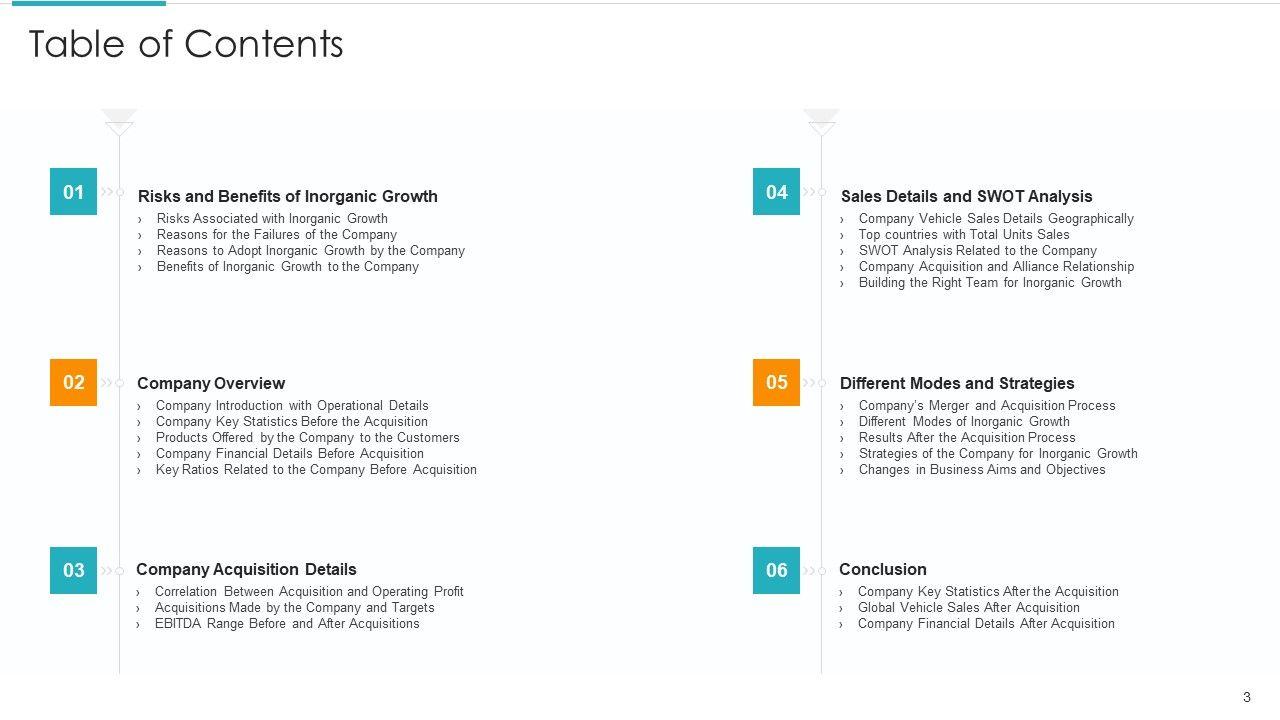The height and width of the screenshot is (720, 1280).
Task: Click the teal 03 number box
Action: point(73,570)
